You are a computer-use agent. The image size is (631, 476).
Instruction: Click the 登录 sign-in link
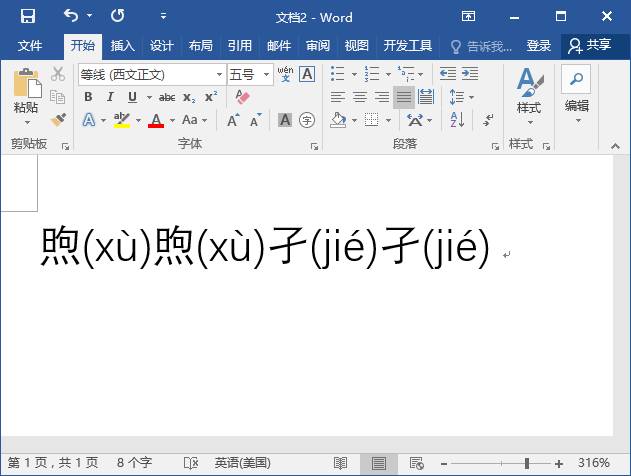[x=539, y=46]
